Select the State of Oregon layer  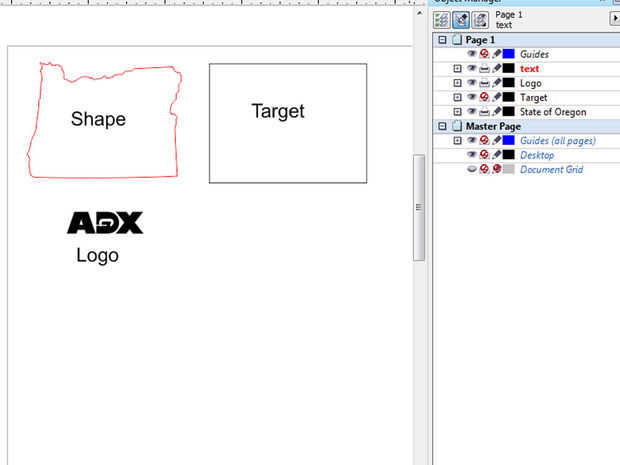point(553,112)
